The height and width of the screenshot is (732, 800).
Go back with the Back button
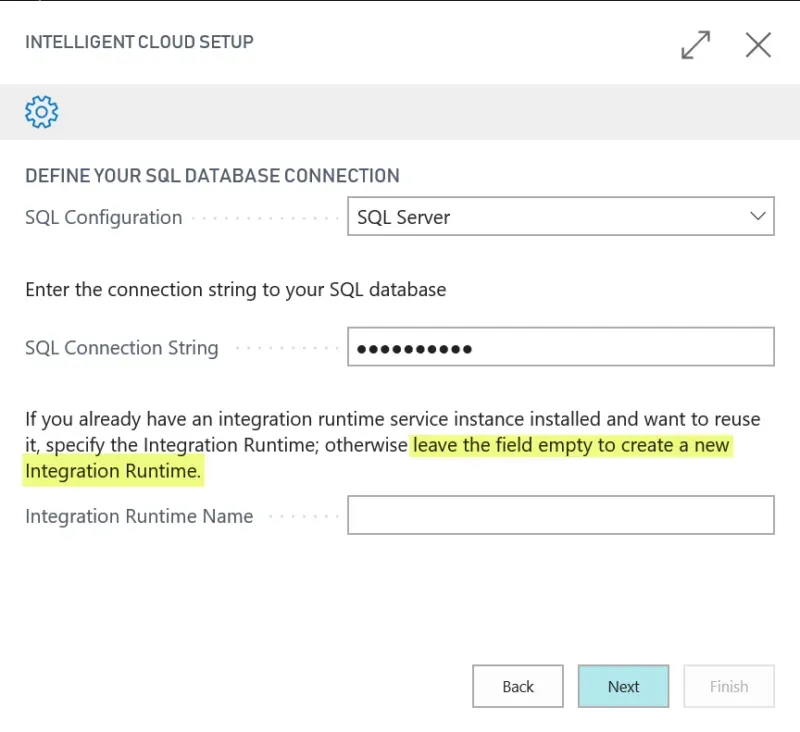518,686
